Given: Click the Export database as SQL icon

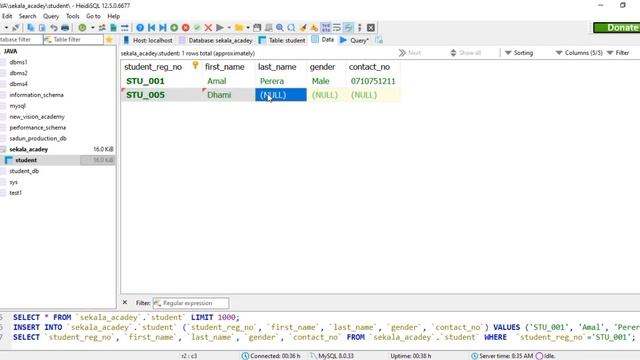Looking at the screenshot, I should click(x=113, y=28).
